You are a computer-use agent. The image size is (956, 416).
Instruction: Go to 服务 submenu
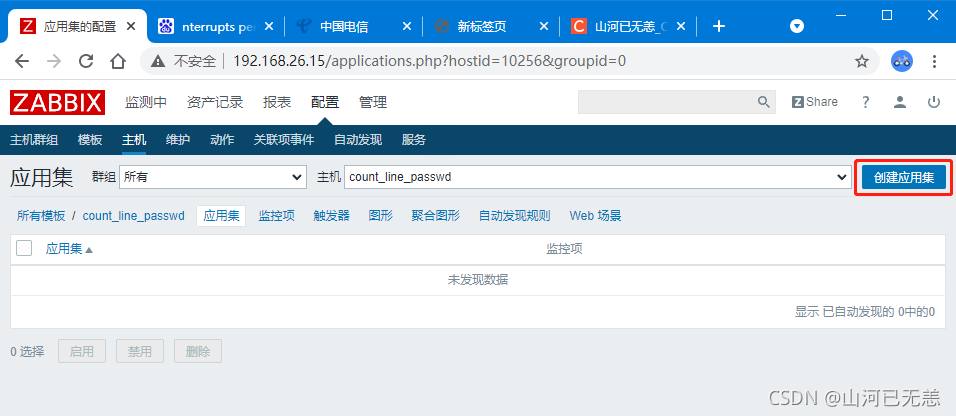pos(414,140)
